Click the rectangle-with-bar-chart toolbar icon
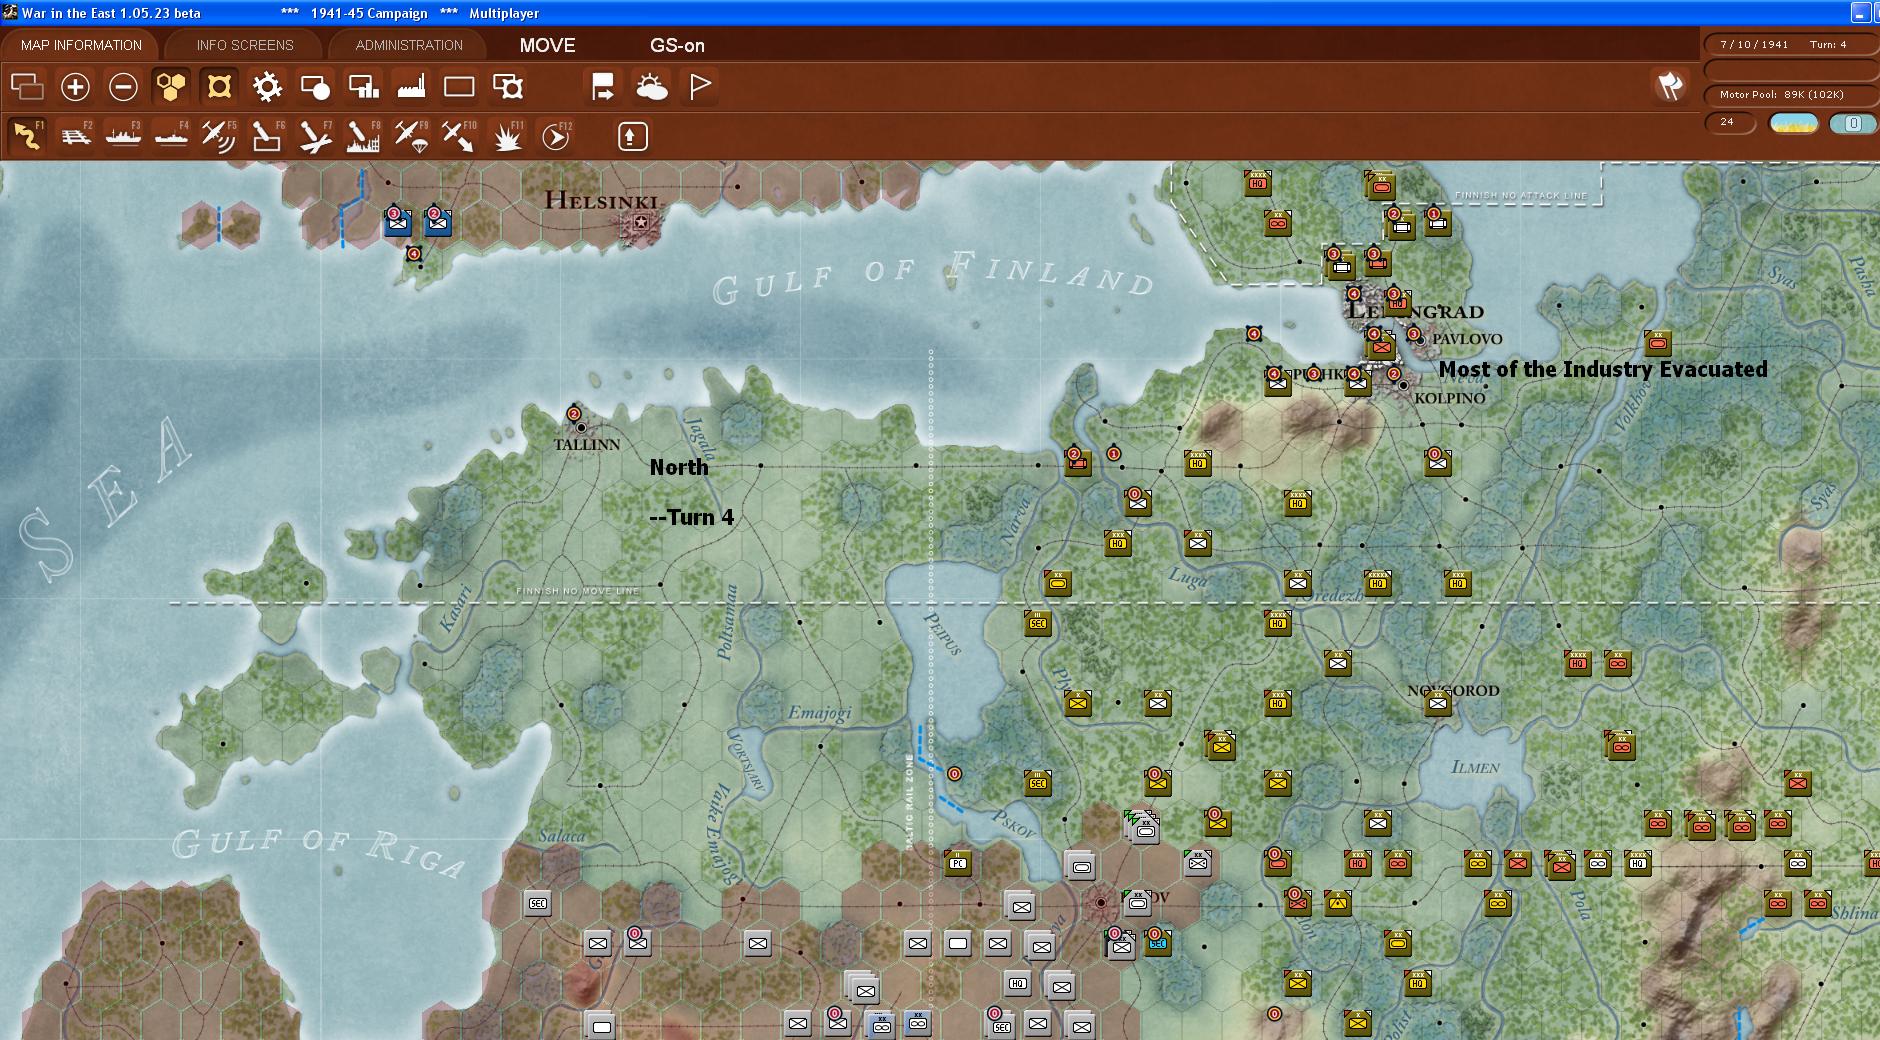This screenshot has height=1040, width=1880. 363,87
